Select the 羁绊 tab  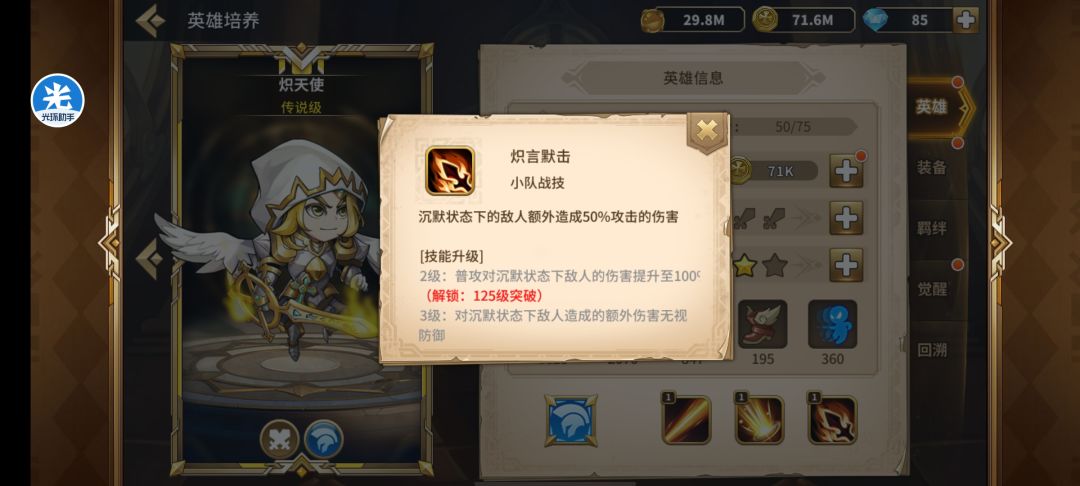click(931, 228)
